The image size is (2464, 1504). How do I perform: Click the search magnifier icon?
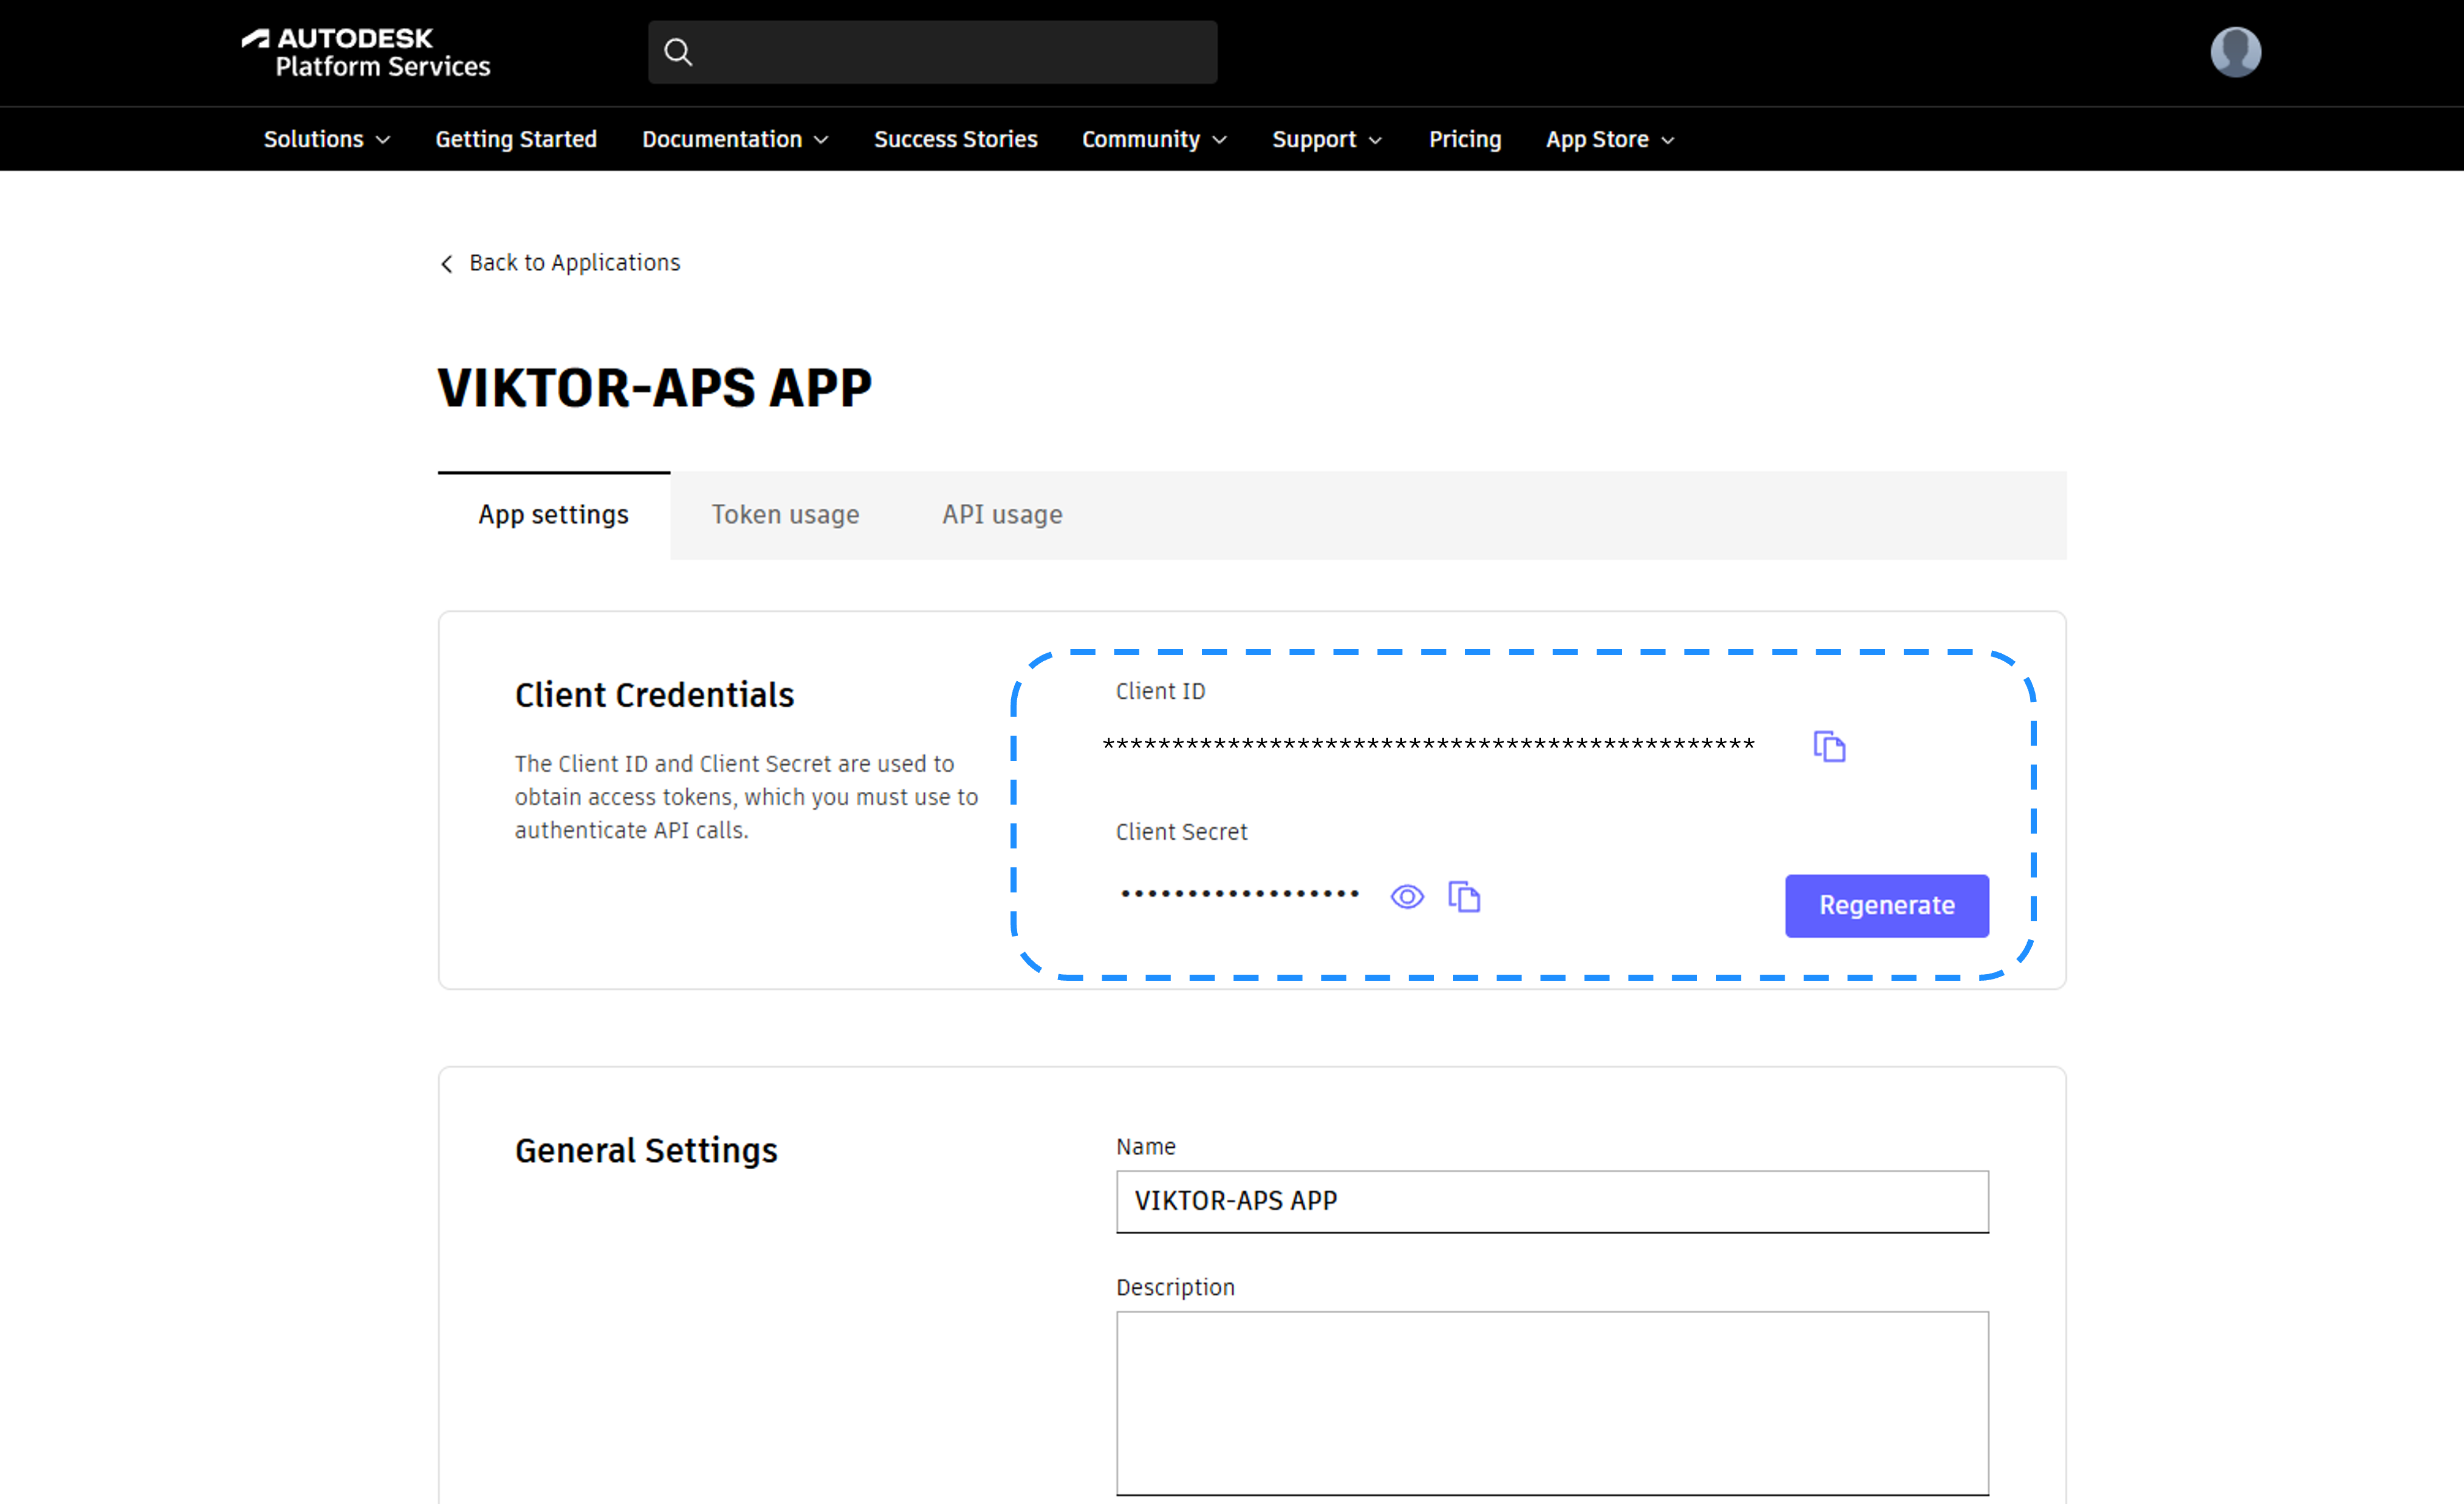678,52
